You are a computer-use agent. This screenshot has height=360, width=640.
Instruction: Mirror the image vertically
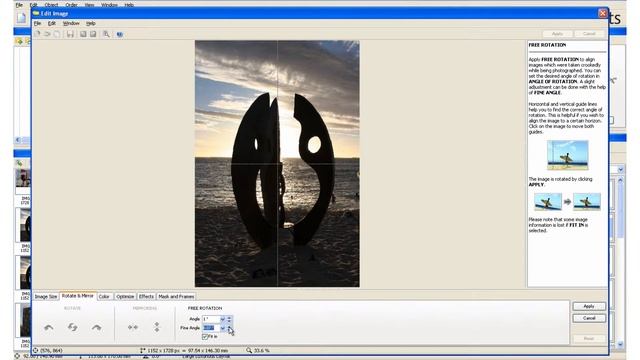coord(157,327)
